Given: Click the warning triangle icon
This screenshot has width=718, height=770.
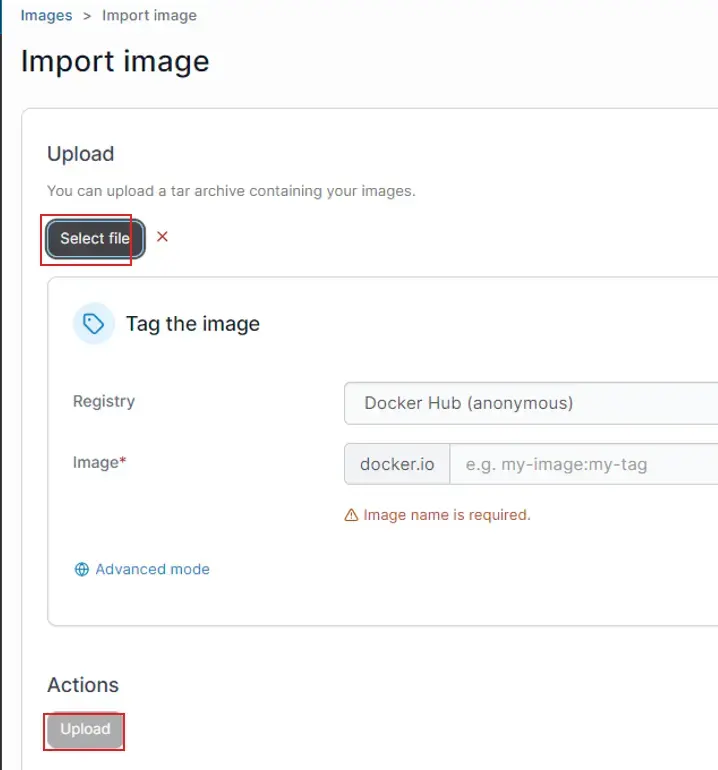Looking at the screenshot, I should [x=351, y=515].
